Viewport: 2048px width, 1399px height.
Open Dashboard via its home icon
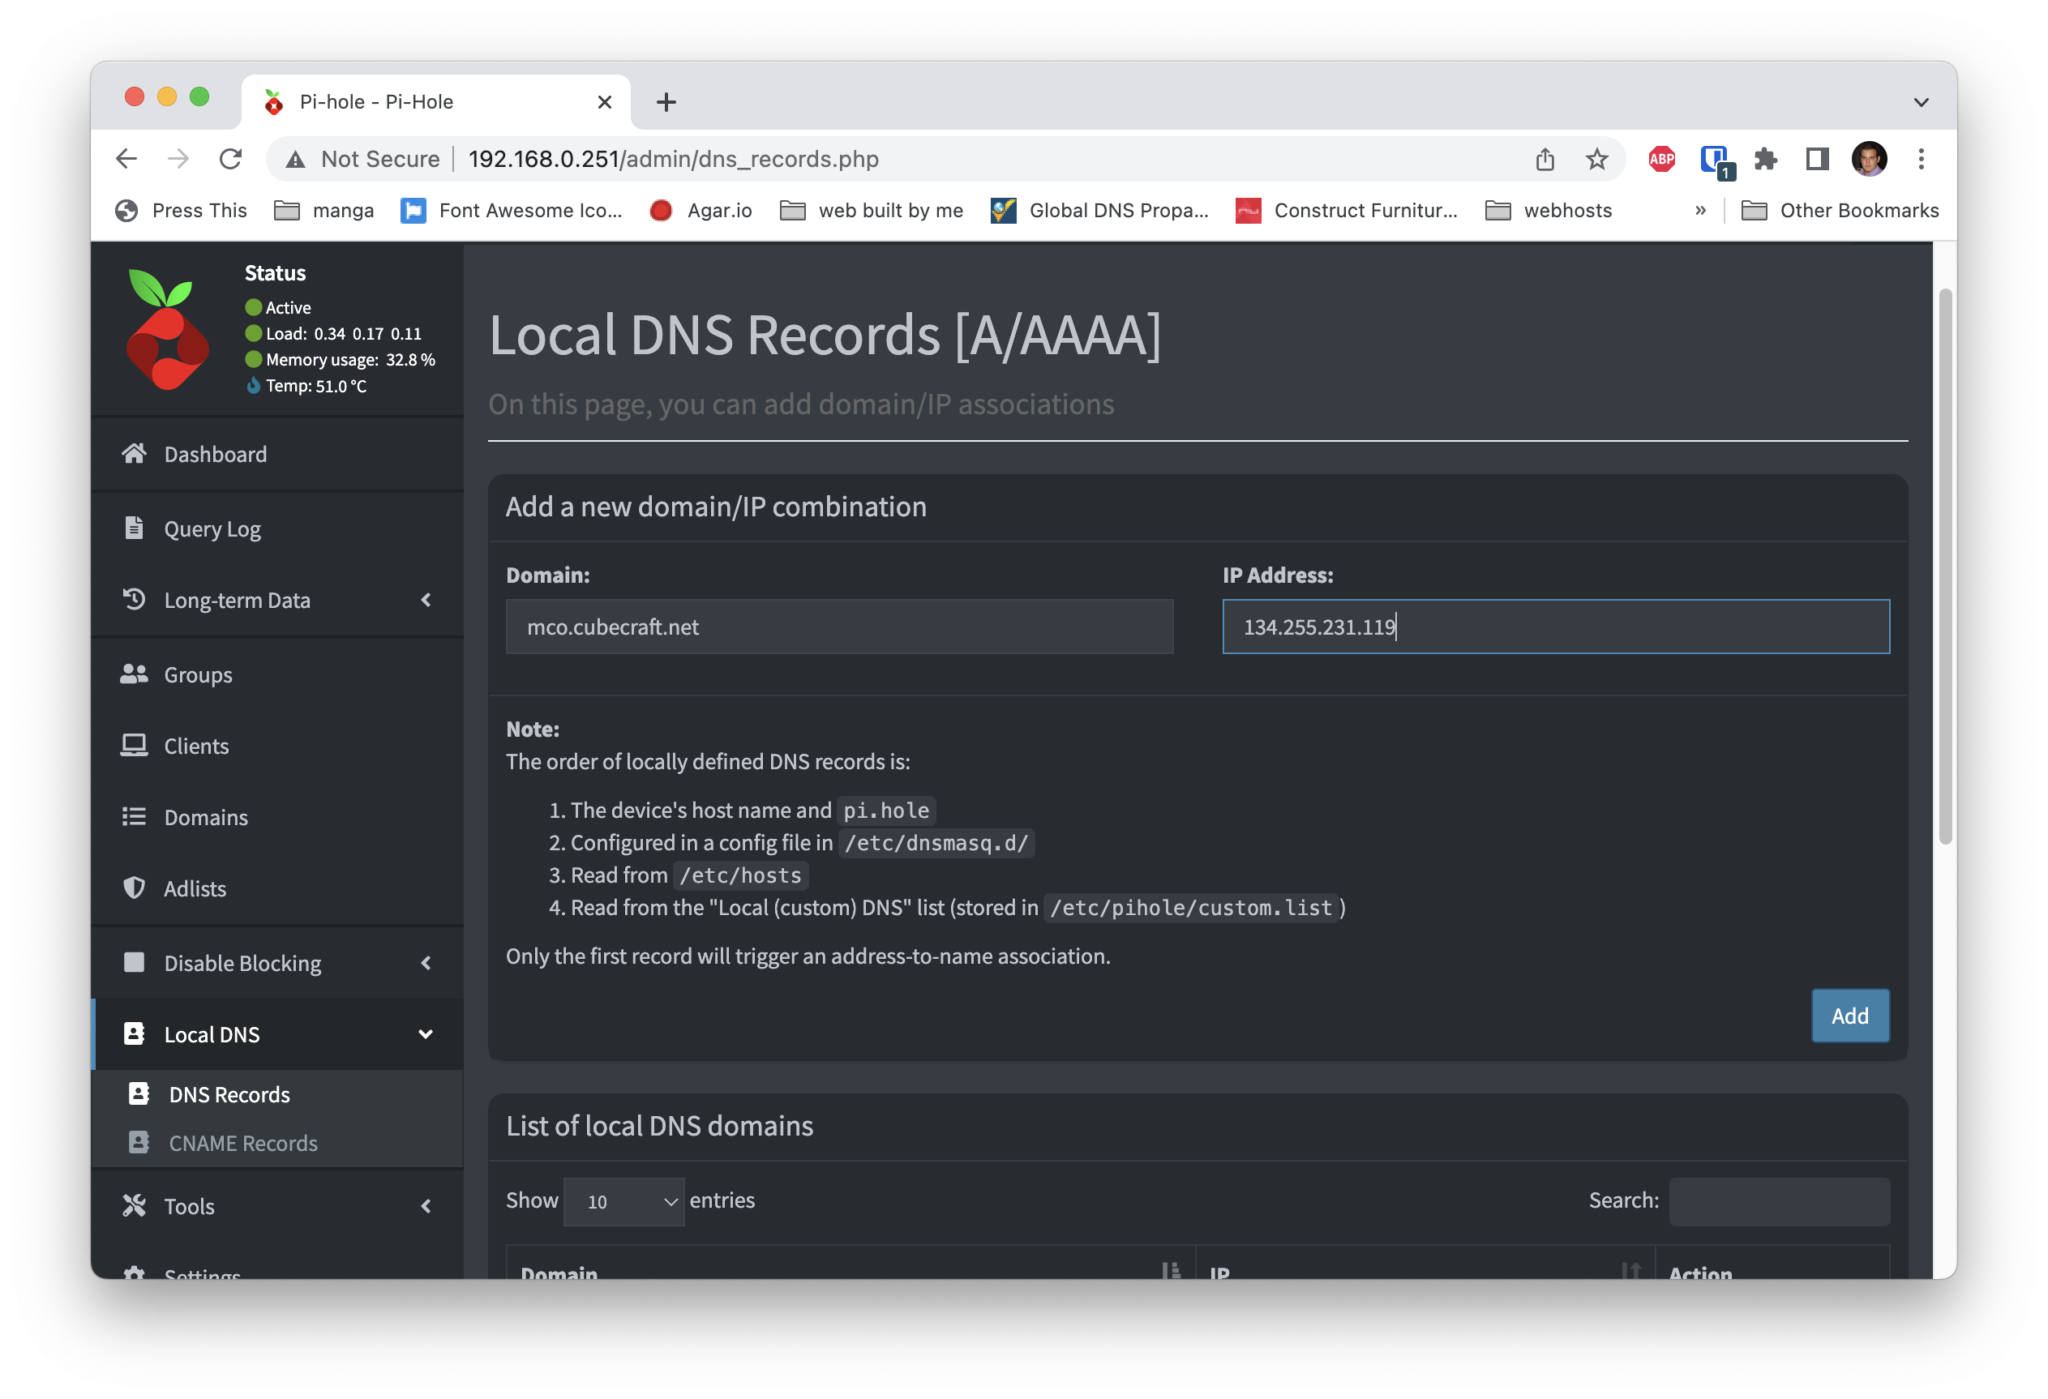(134, 454)
